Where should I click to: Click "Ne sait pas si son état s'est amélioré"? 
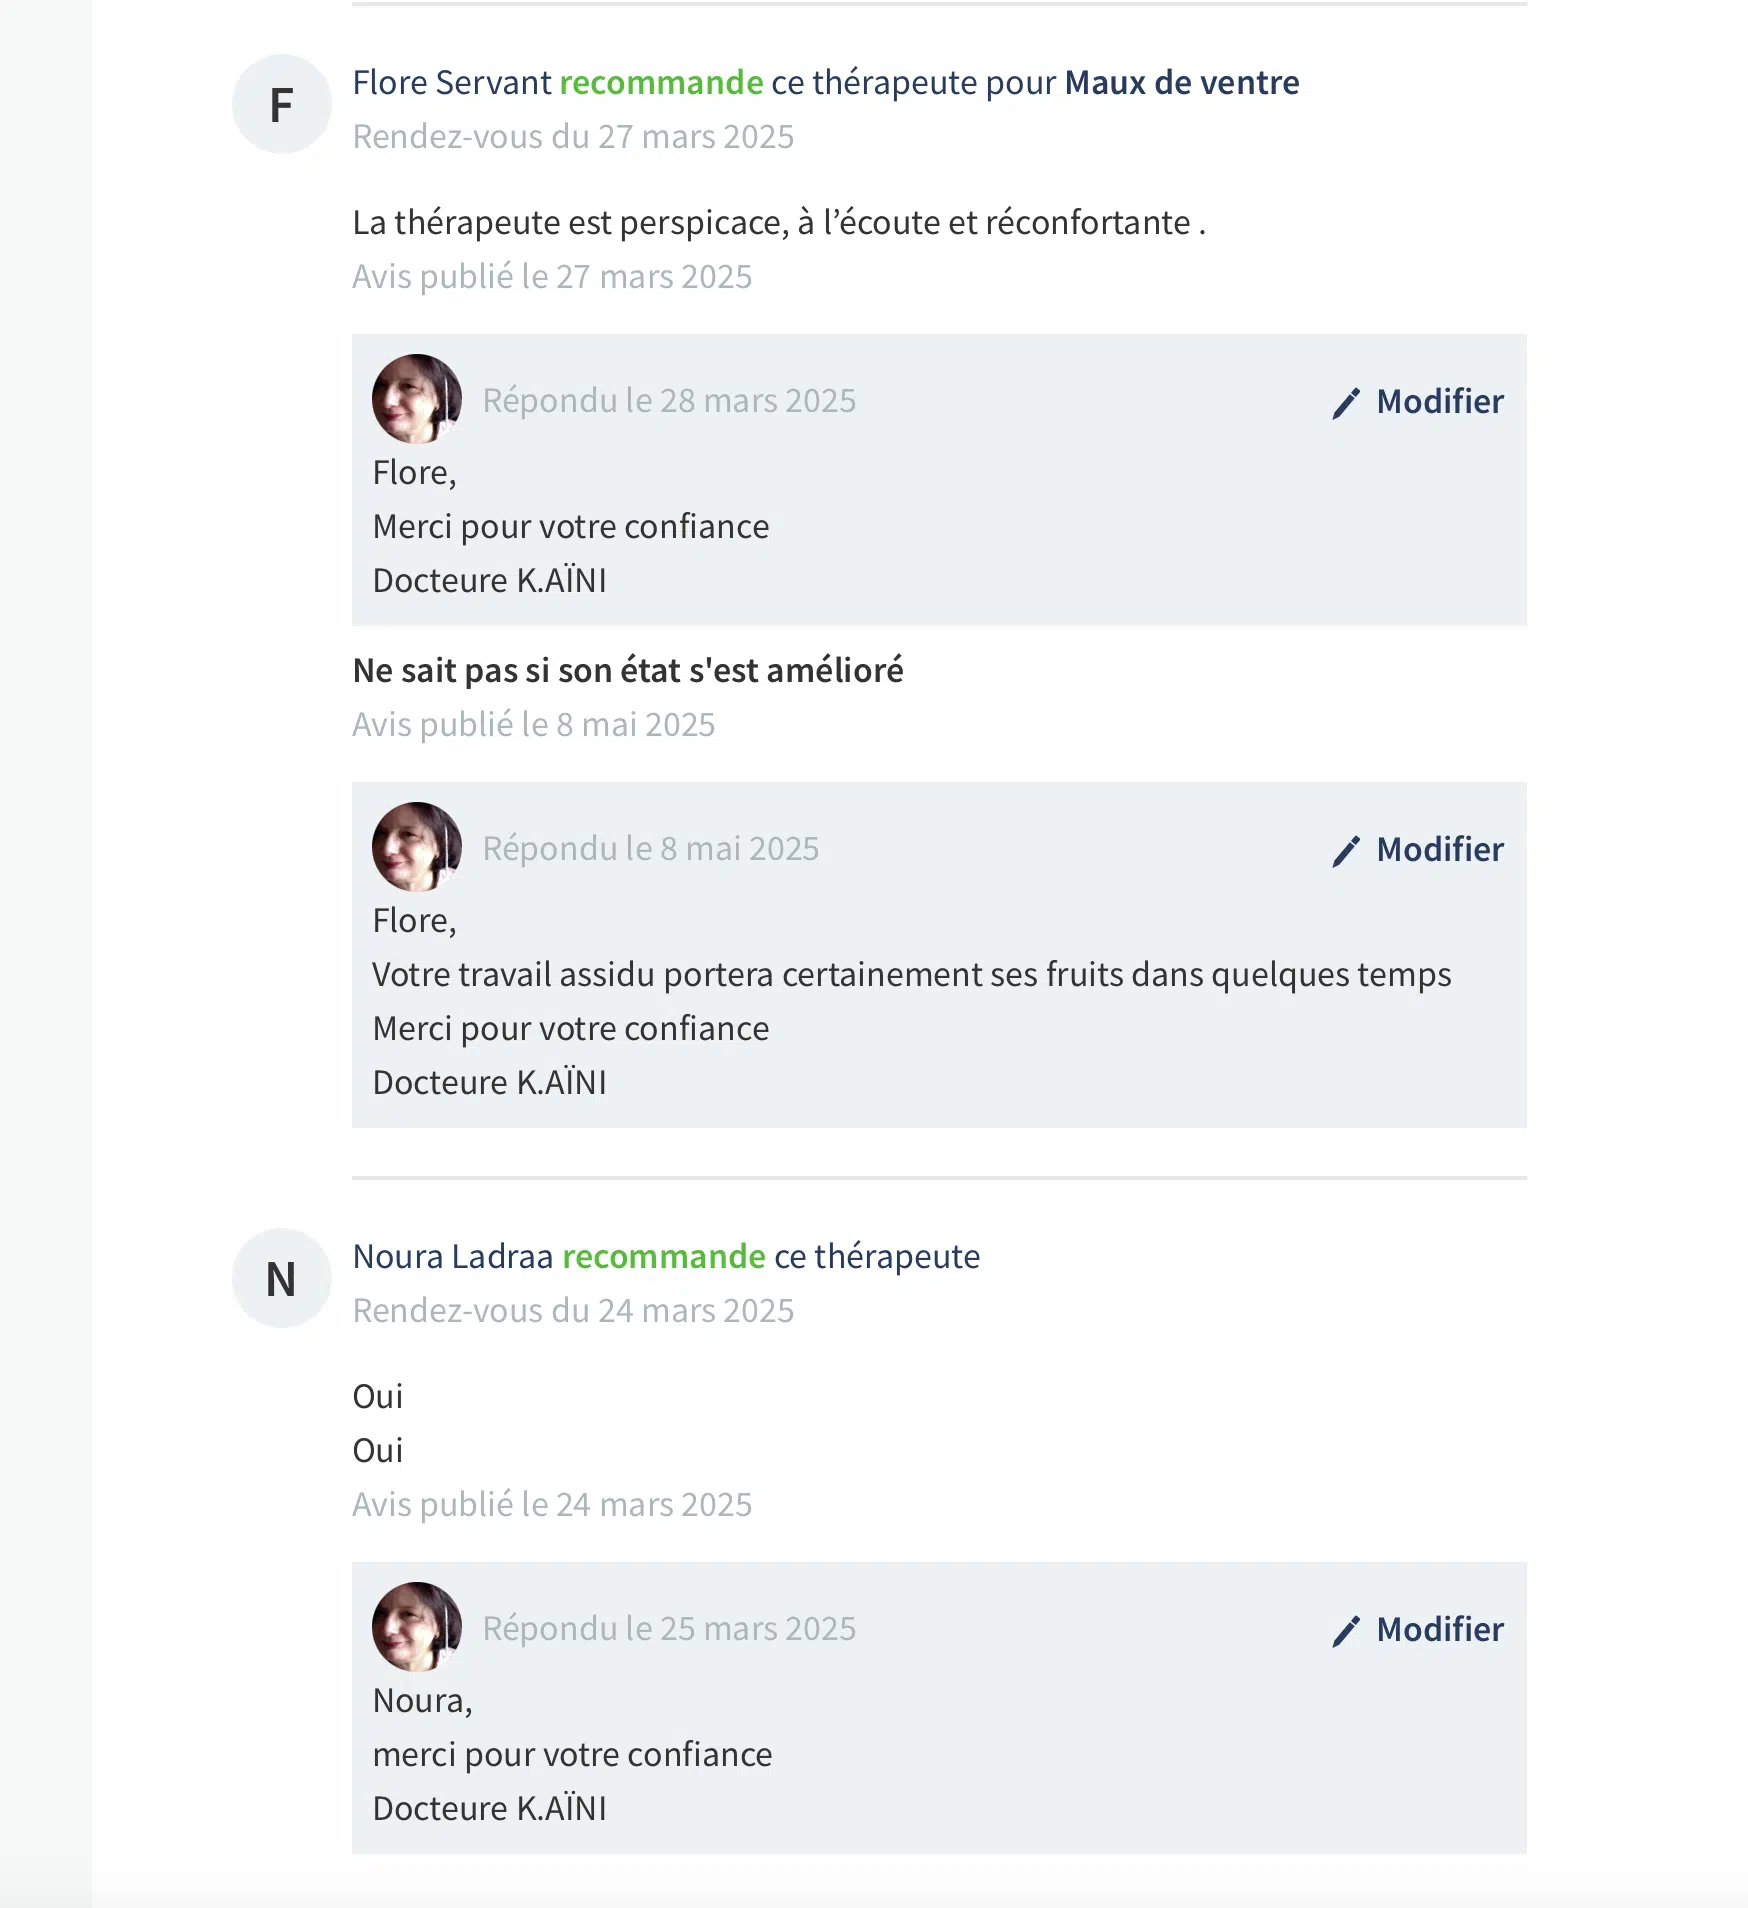(628, 670)
